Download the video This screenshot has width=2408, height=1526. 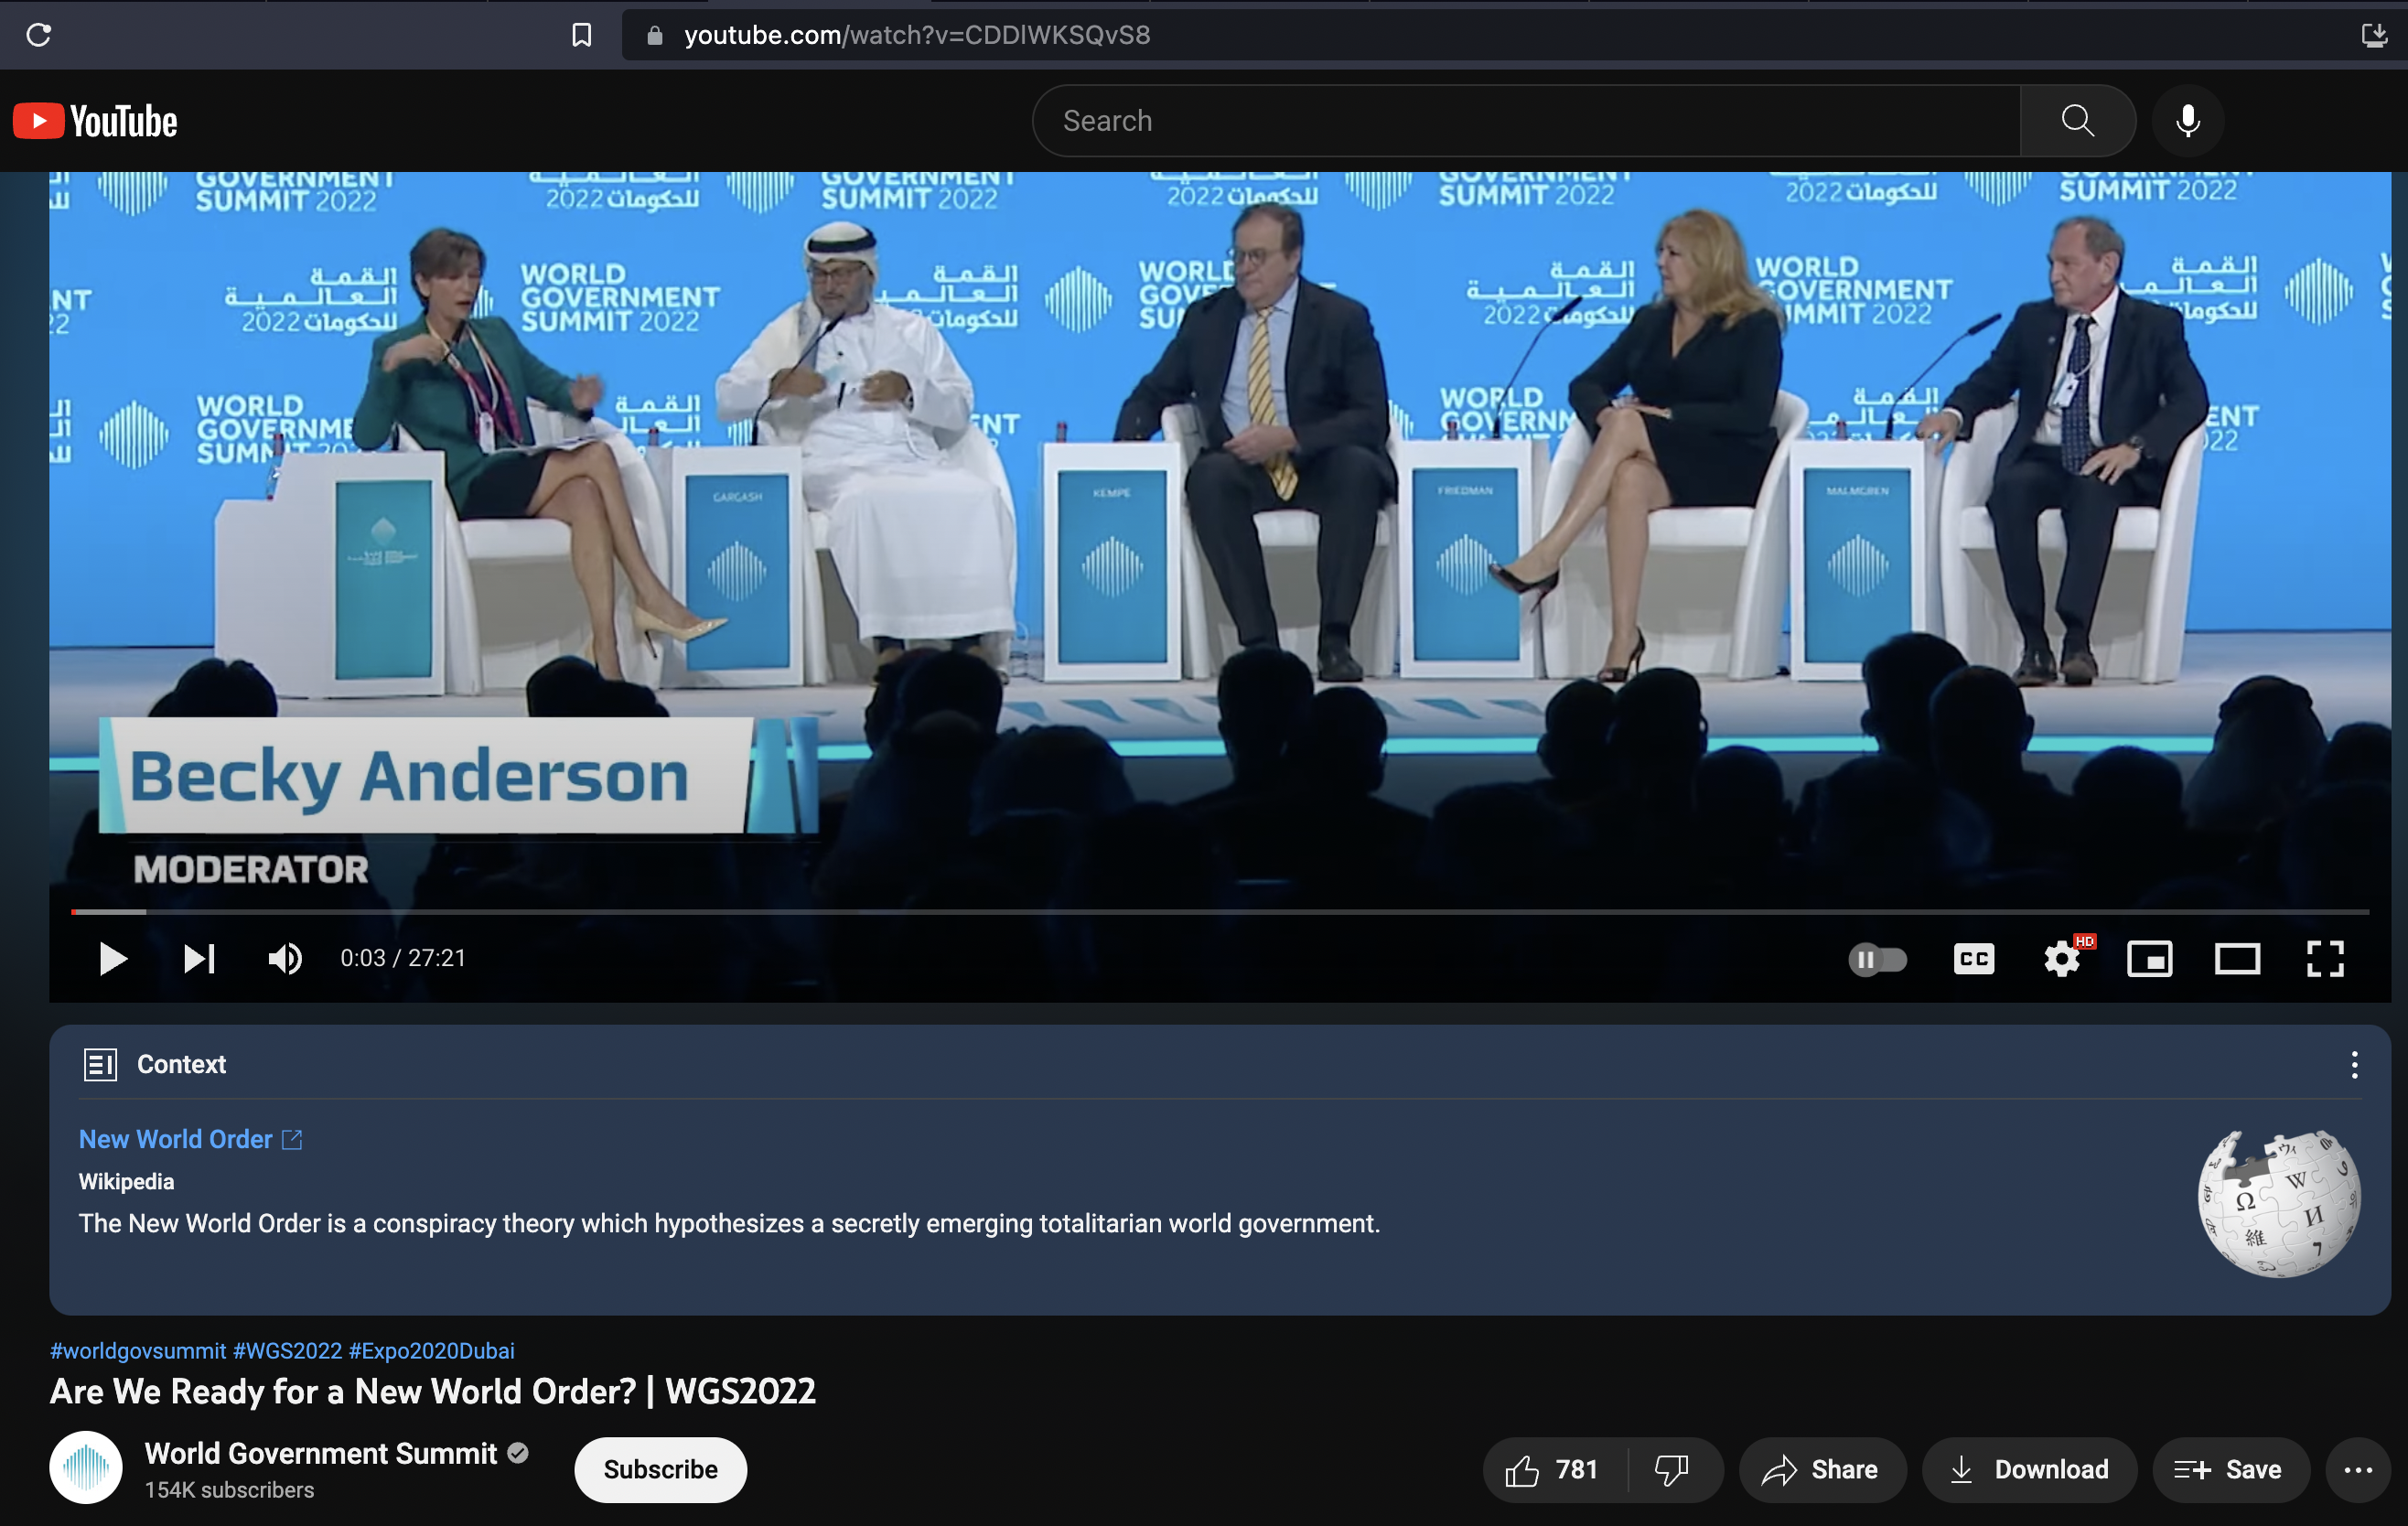2029,1470
